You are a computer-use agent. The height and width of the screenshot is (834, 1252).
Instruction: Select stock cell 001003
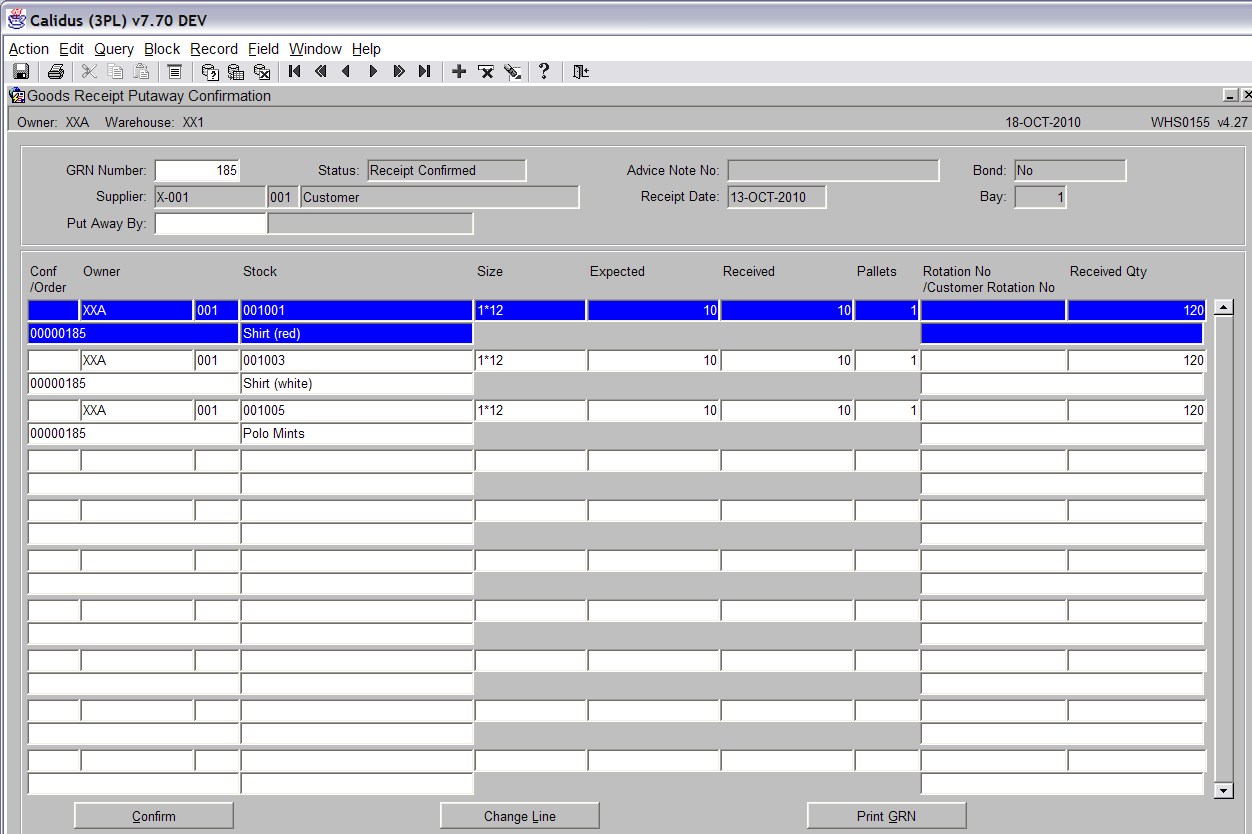[357, 360]
